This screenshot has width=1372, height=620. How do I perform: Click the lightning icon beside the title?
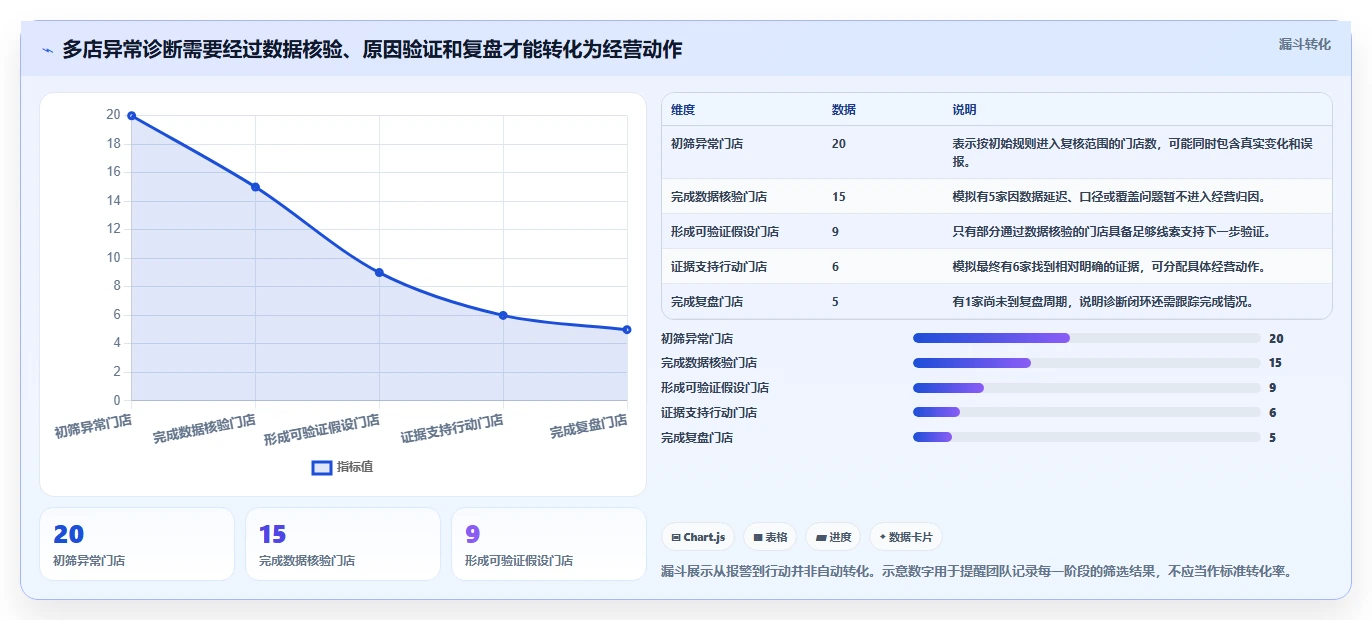point(47,50)
